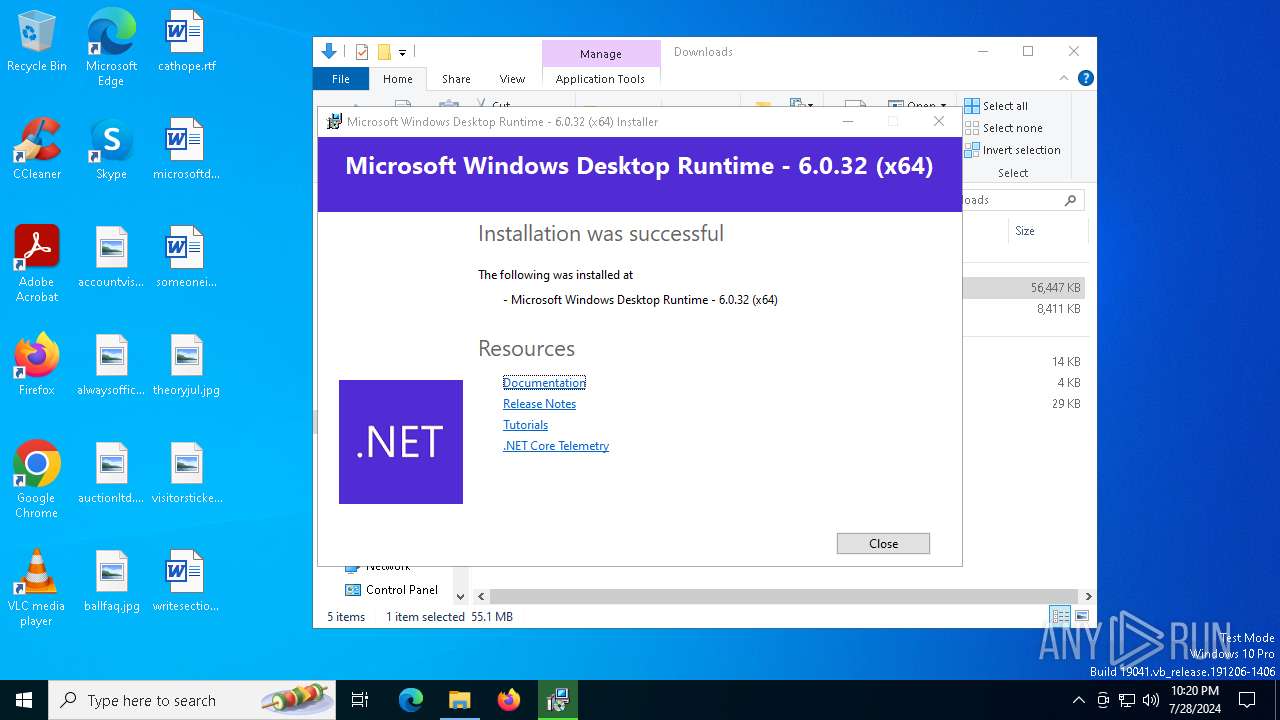
Task: Open the Customize Quick Access Toolbar dropdown
Action: click(x=402, y=52)
